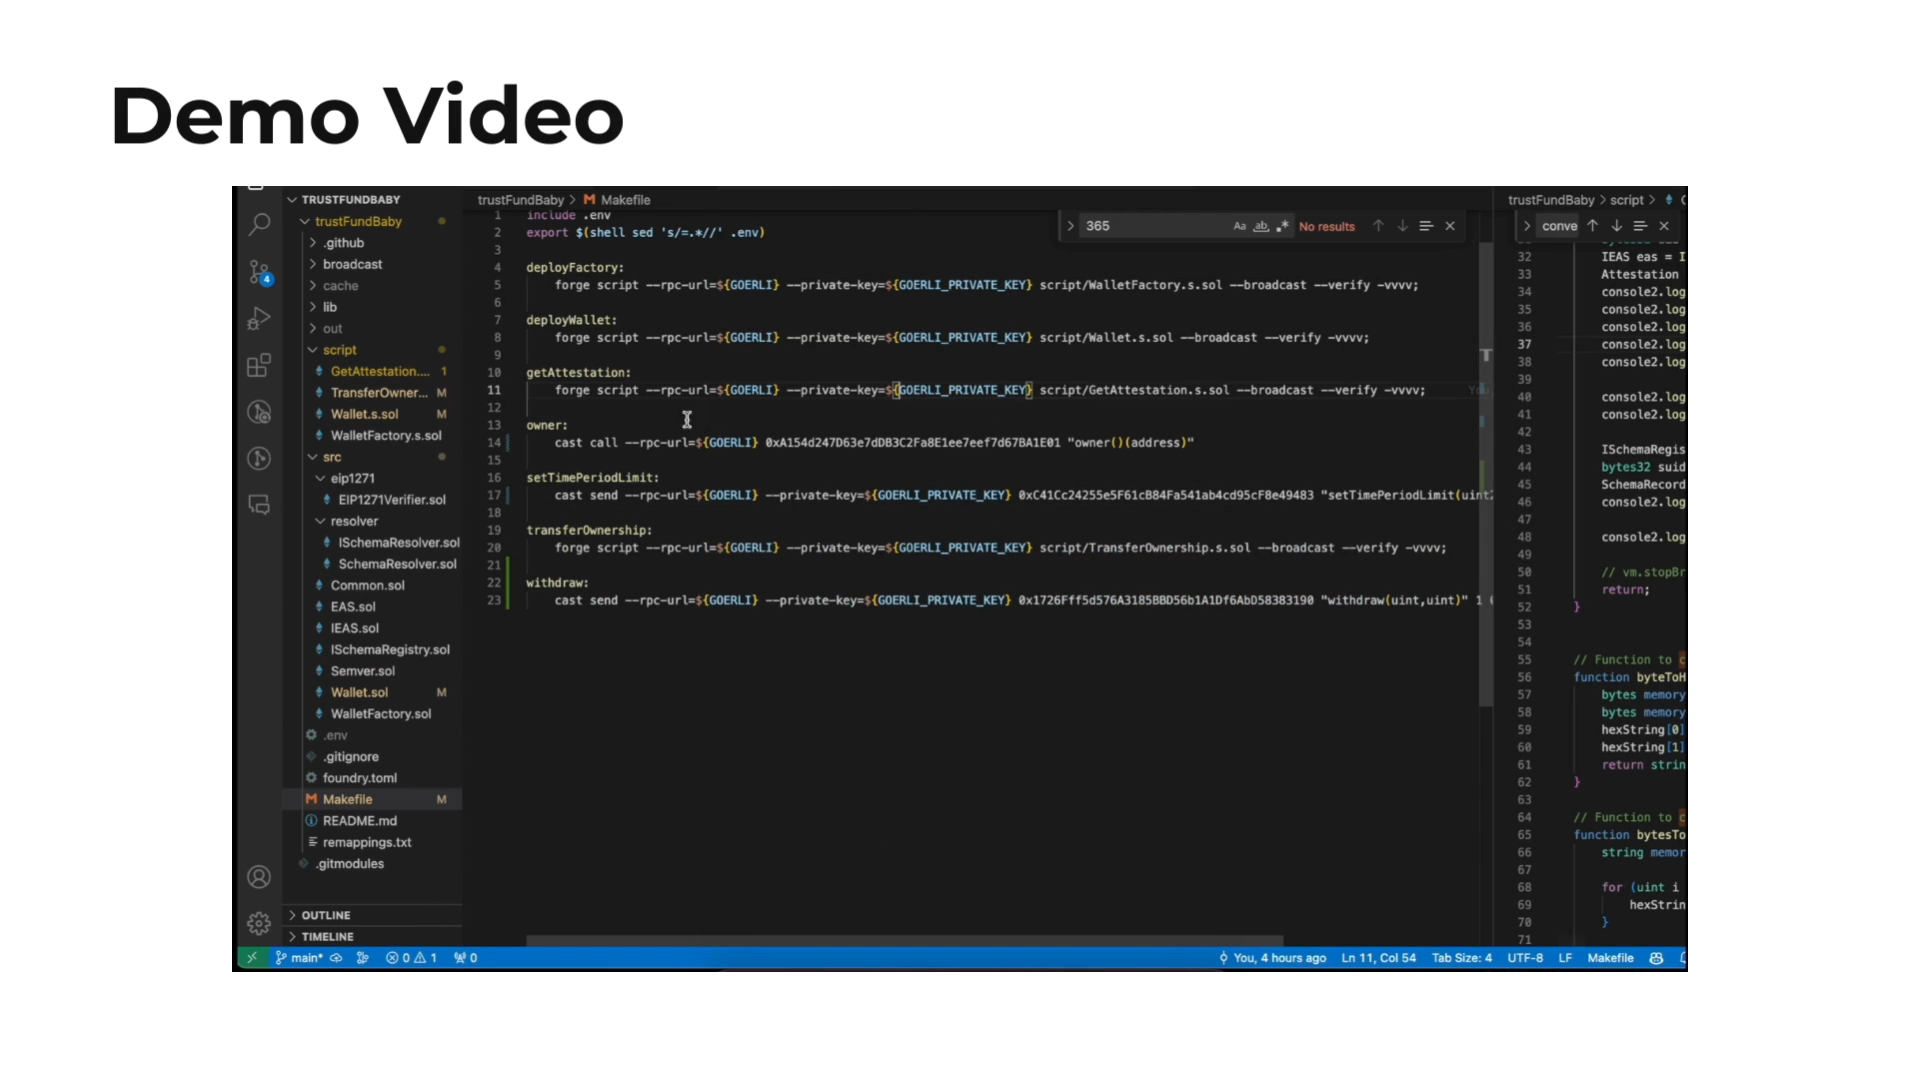Expand the out folder
The height and width of the screenshot is (1080, 1920).
tap(372, 328)
